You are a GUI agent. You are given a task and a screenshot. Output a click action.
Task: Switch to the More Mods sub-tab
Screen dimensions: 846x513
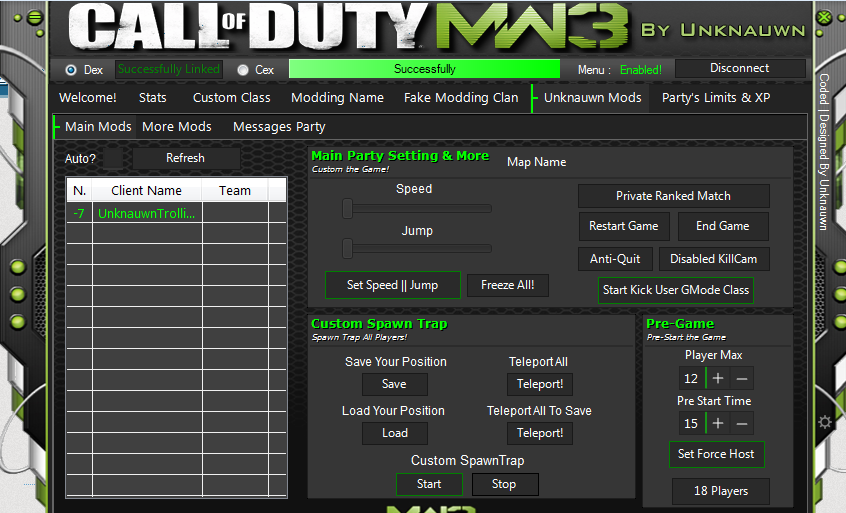[x=177, y=127]
